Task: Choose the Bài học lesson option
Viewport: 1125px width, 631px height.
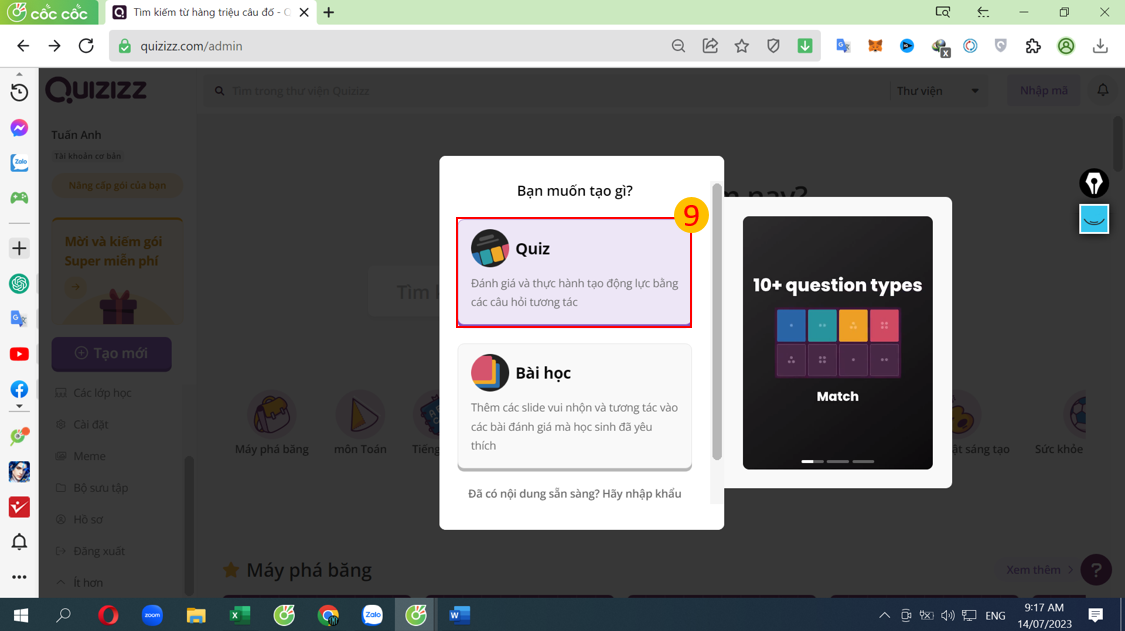Action: pyautogui.click(x=573, y=406)
